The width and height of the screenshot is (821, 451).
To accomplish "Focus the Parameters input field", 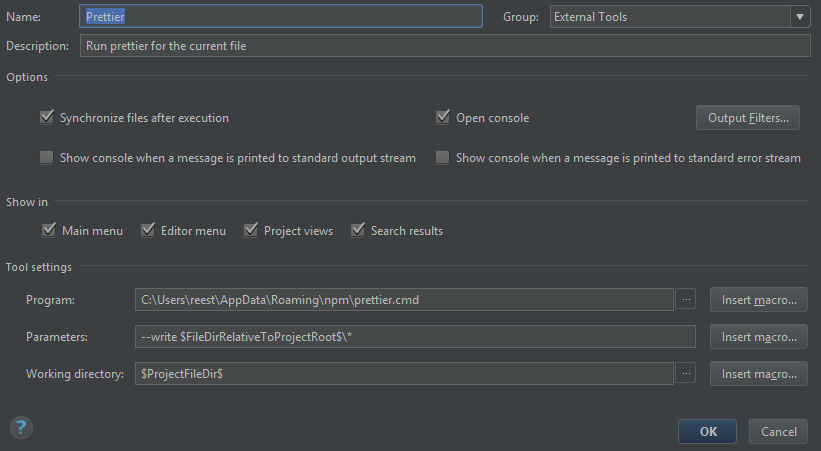I will (x=414, y=336).
